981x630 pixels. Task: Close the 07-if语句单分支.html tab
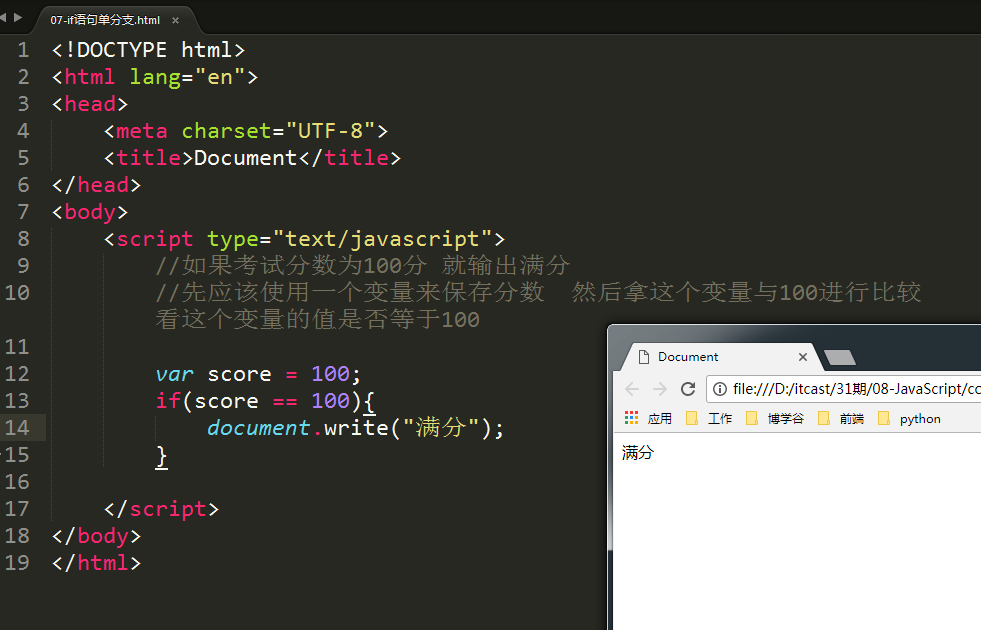(x=176, y=21)
